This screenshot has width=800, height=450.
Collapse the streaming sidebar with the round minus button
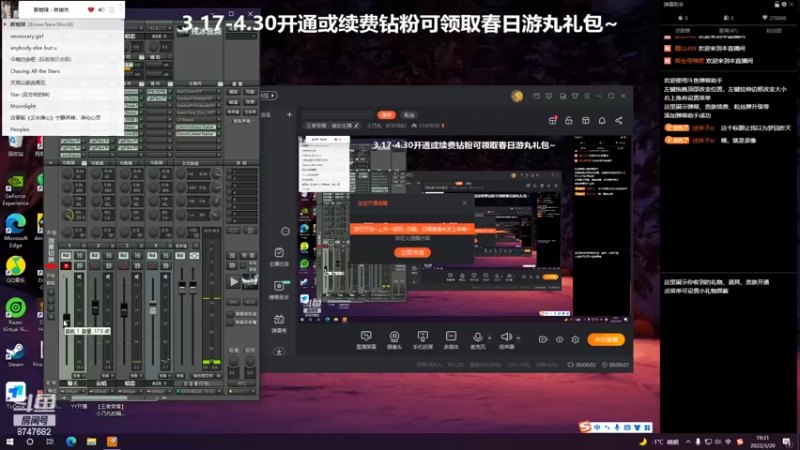(285, 231)
